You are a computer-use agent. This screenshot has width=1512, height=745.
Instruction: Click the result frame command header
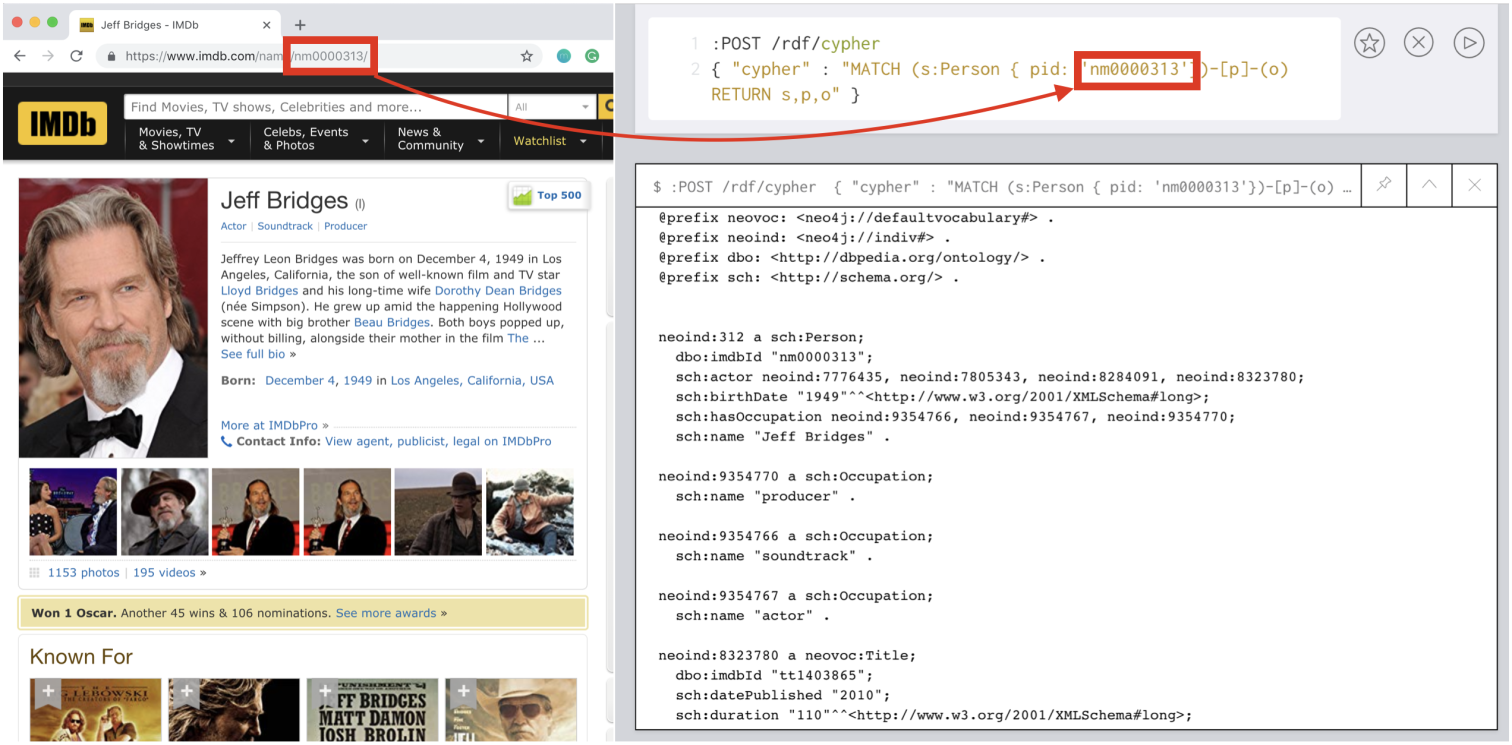(1003, 187)
